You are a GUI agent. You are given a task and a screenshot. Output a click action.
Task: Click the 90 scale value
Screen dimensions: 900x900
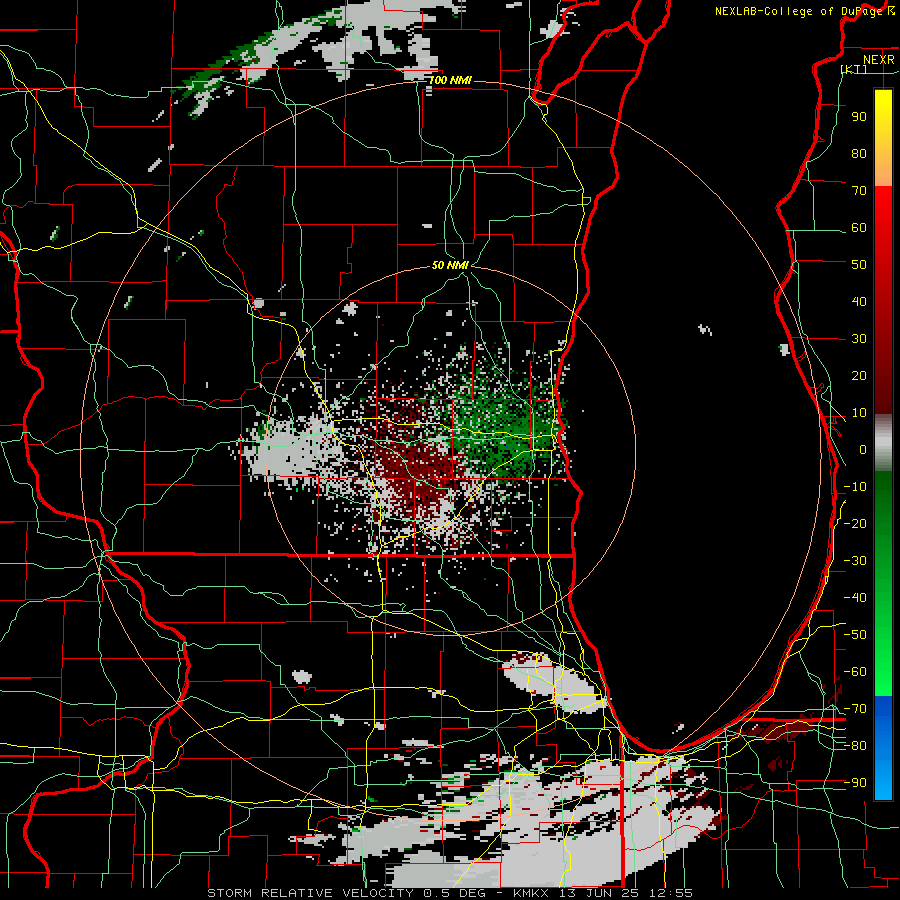(859, 117)
